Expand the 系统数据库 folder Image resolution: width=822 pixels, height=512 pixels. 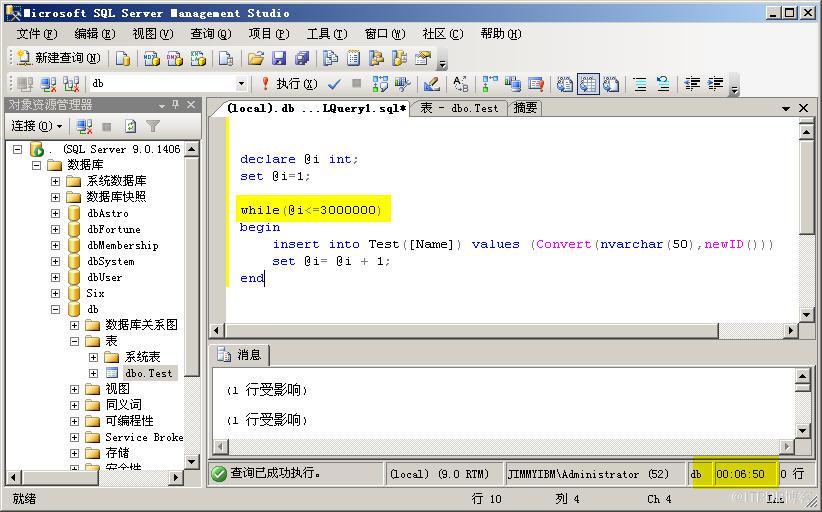click(x=55, y=181)
